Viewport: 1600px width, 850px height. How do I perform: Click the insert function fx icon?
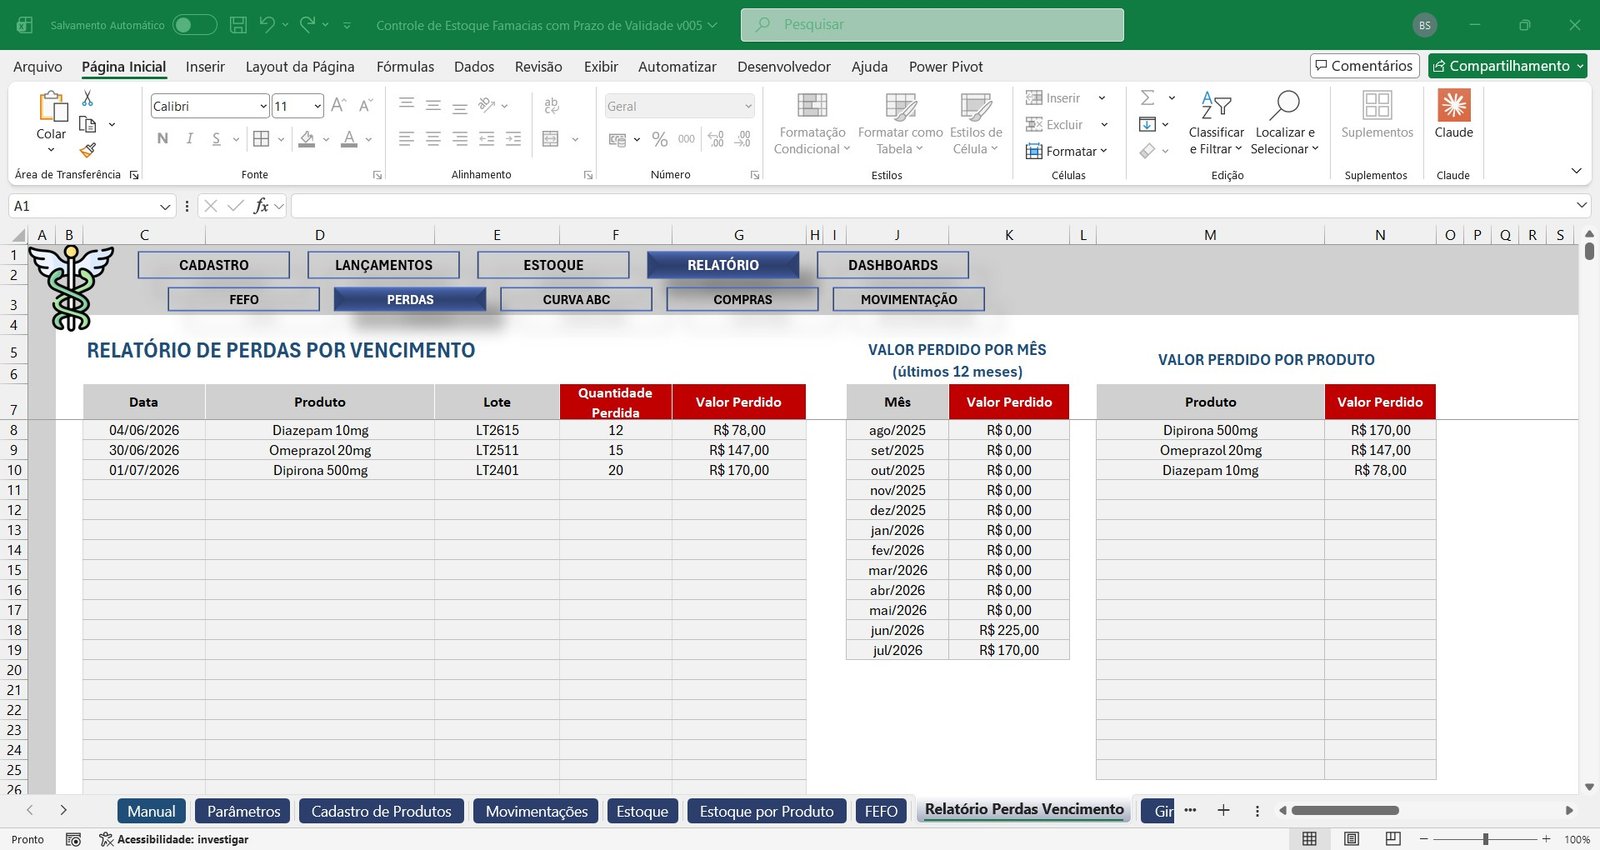[x=261, y=206]
